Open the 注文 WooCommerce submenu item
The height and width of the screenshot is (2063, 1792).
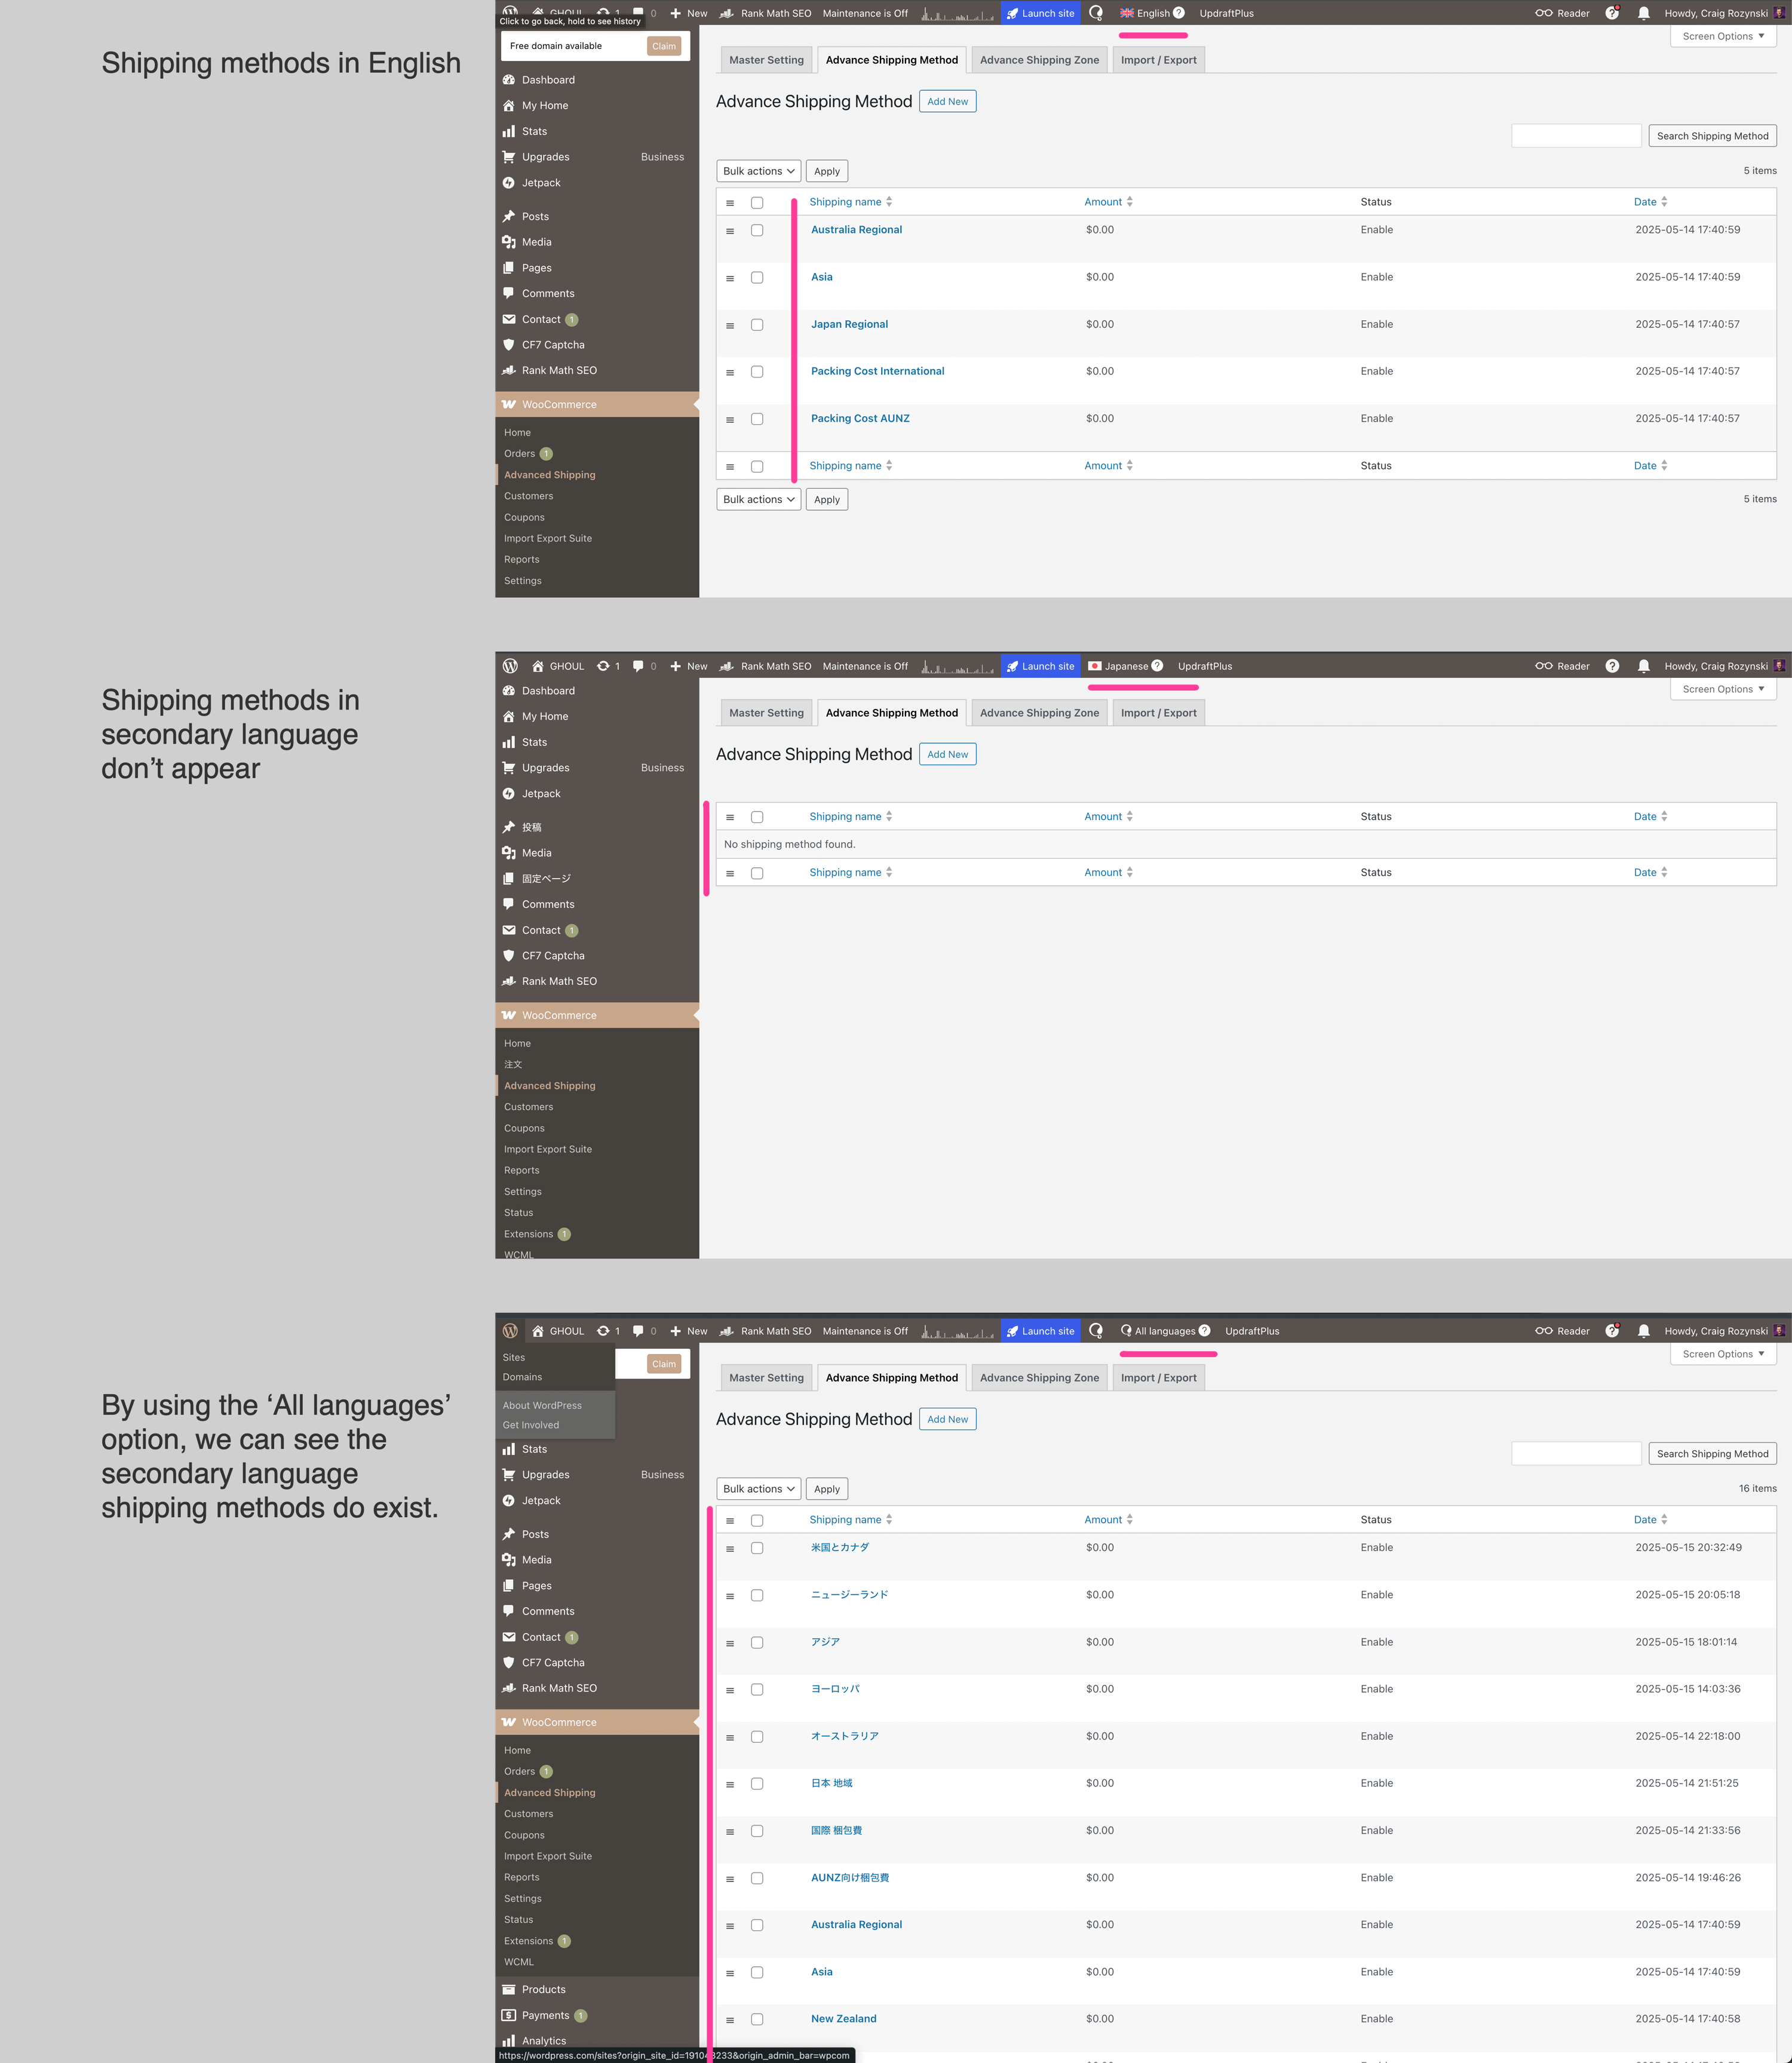[513, 1064]
